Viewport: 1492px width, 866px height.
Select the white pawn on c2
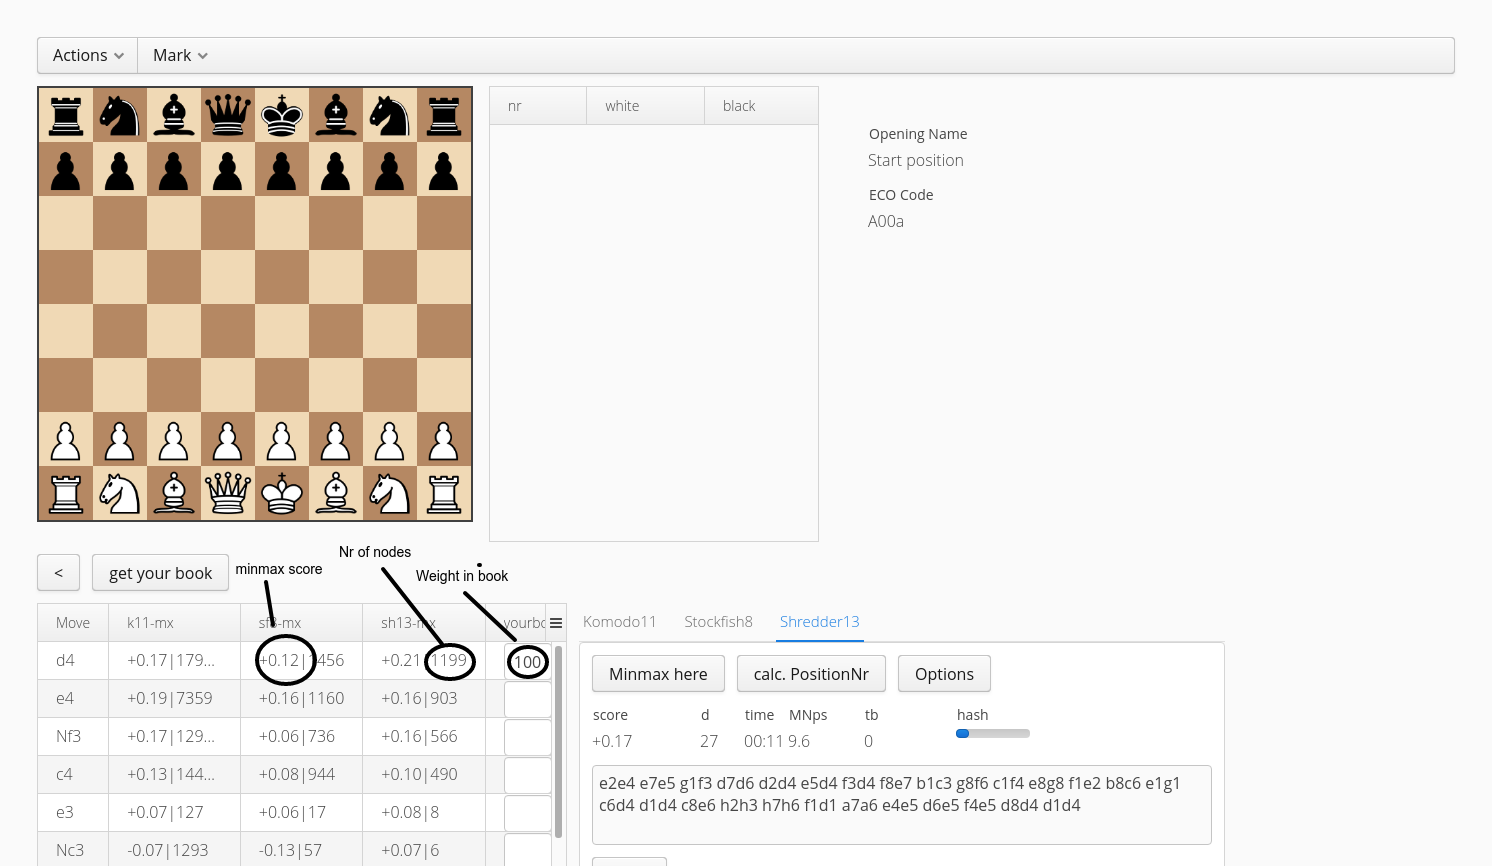coord(174,439)
